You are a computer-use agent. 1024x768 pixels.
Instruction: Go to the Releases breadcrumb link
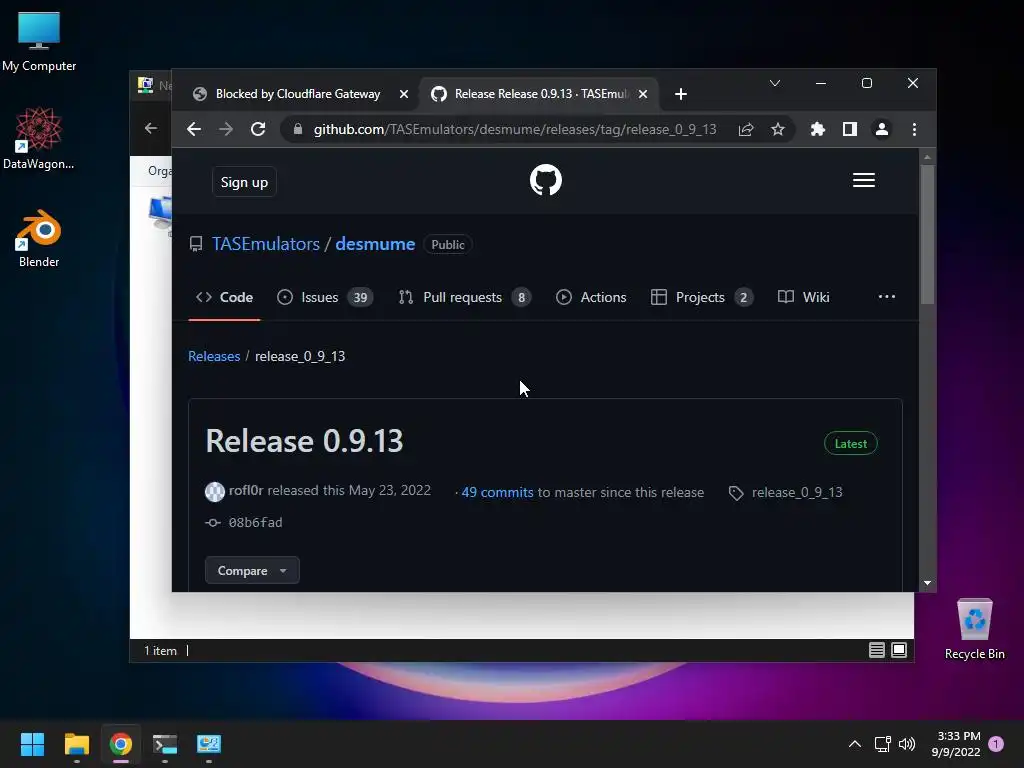click(x=214, y=356)
